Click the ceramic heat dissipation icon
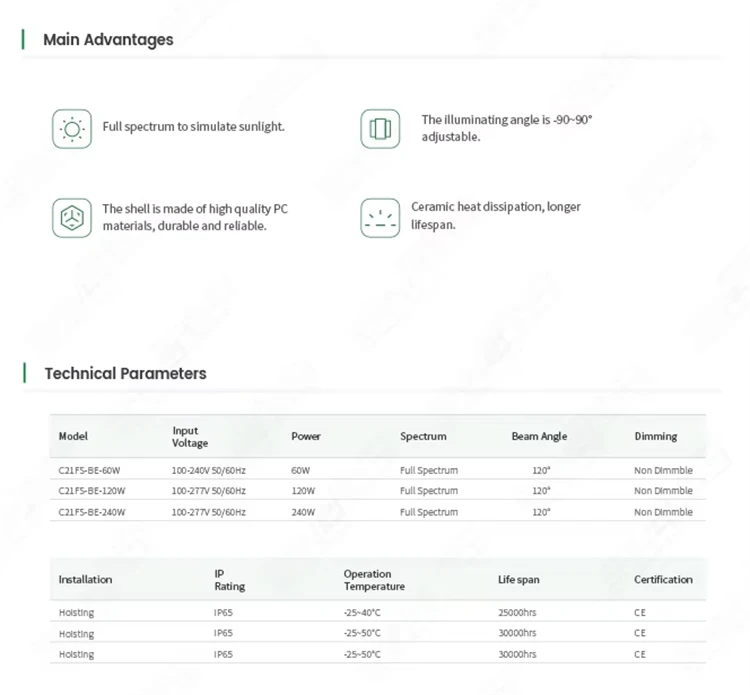This screenshot has width=750, height=695. tap(380, 218)
